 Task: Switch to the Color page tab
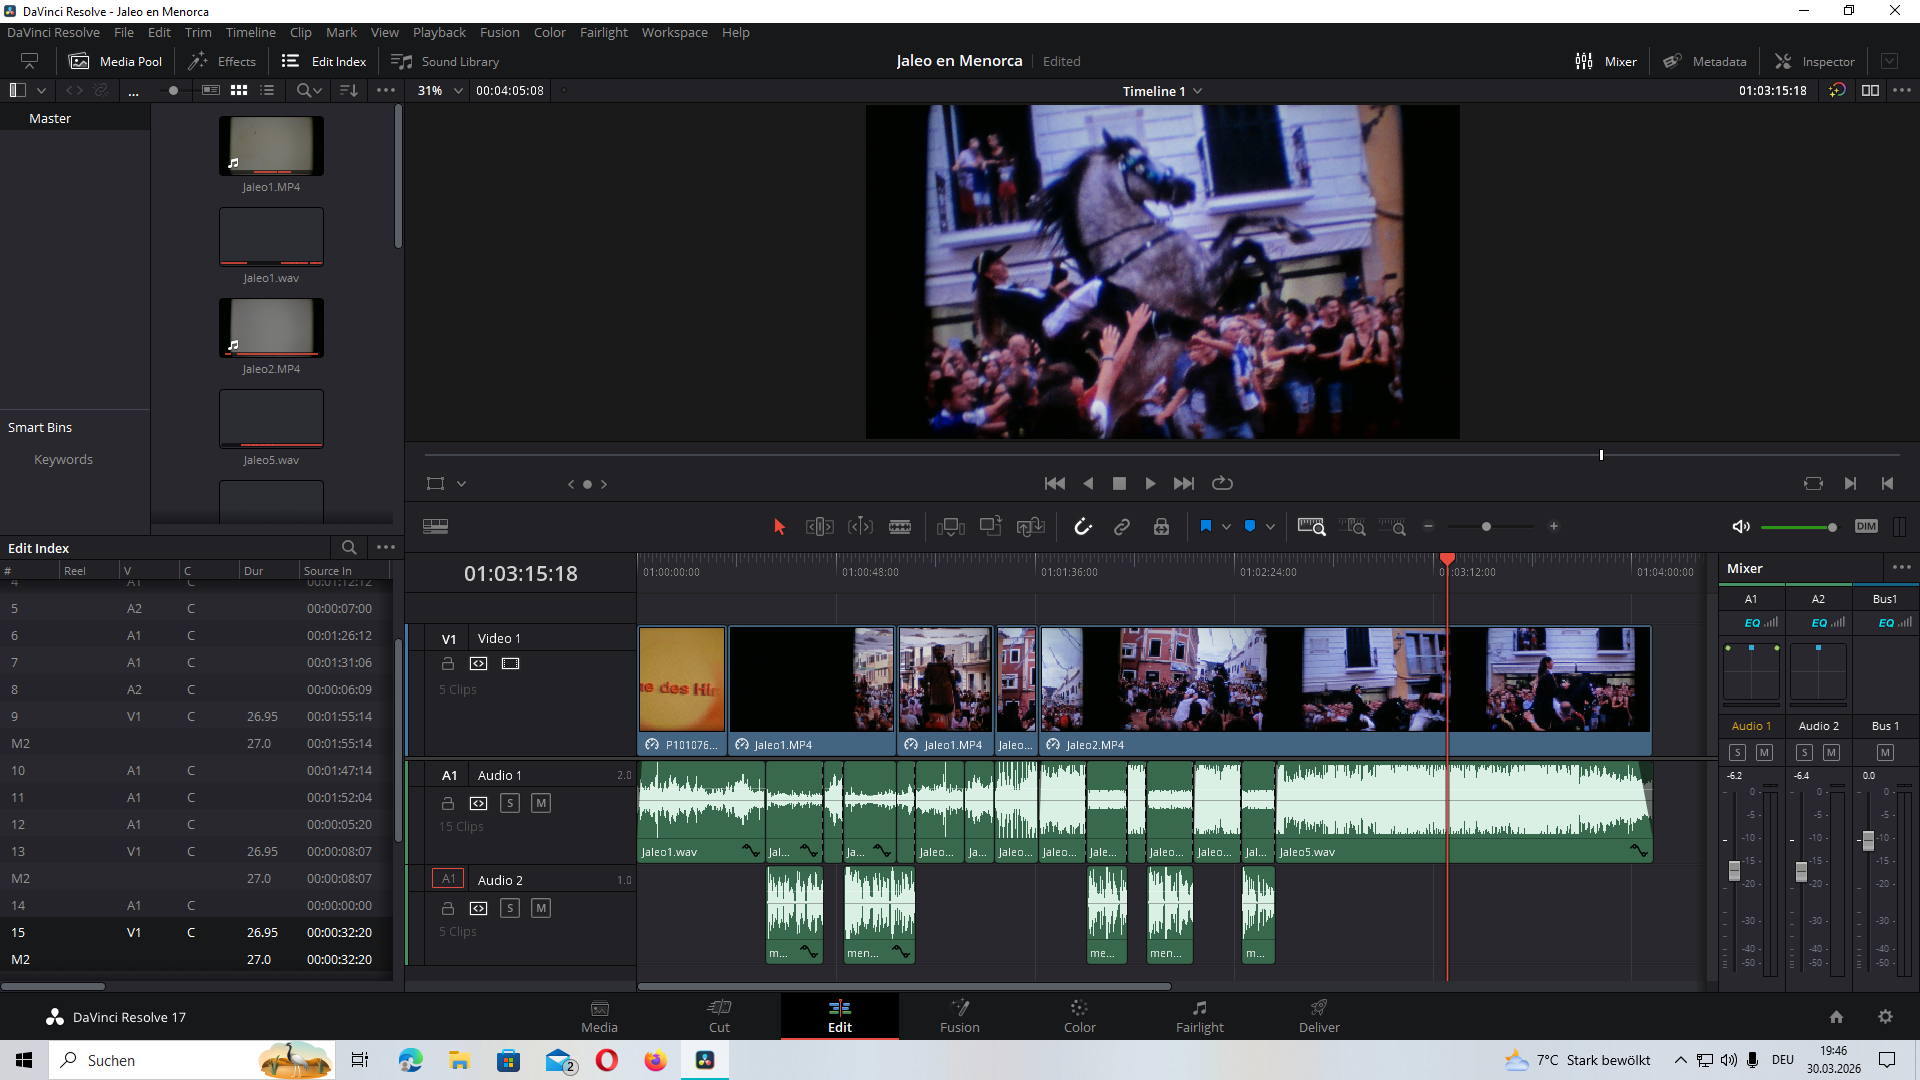point(1079,1015)
